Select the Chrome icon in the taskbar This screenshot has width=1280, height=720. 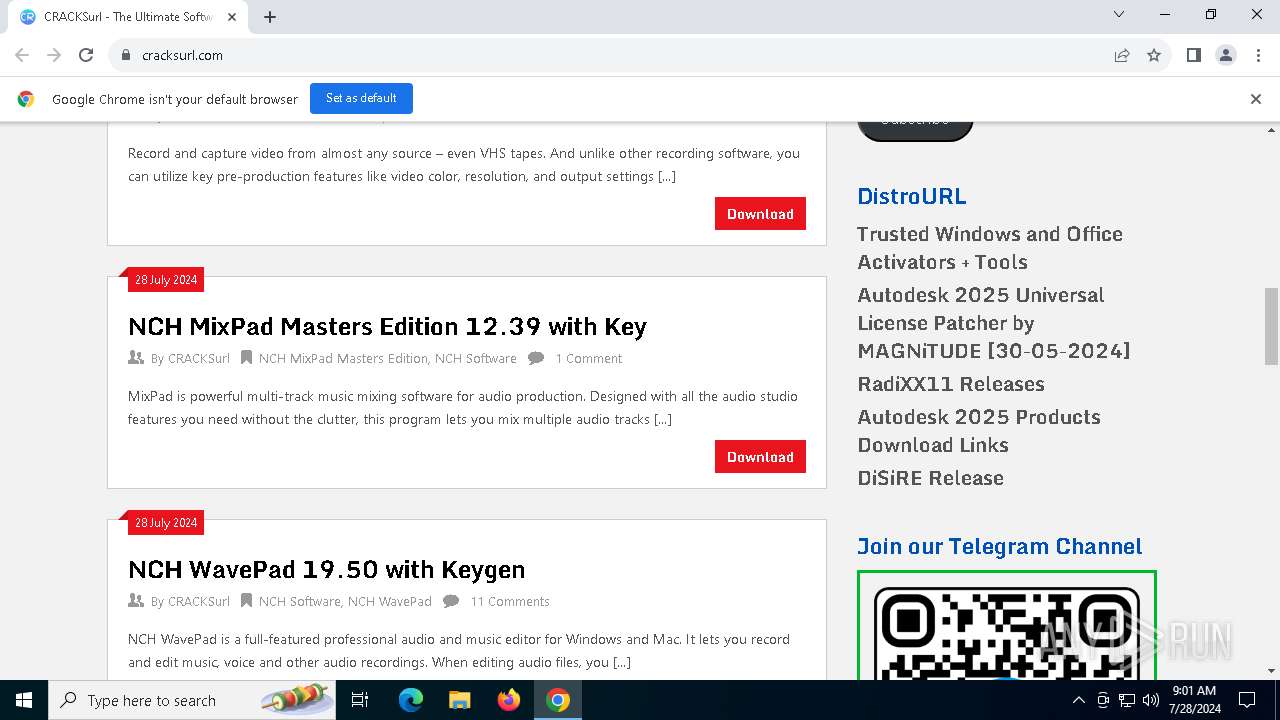tap(558, 700)
